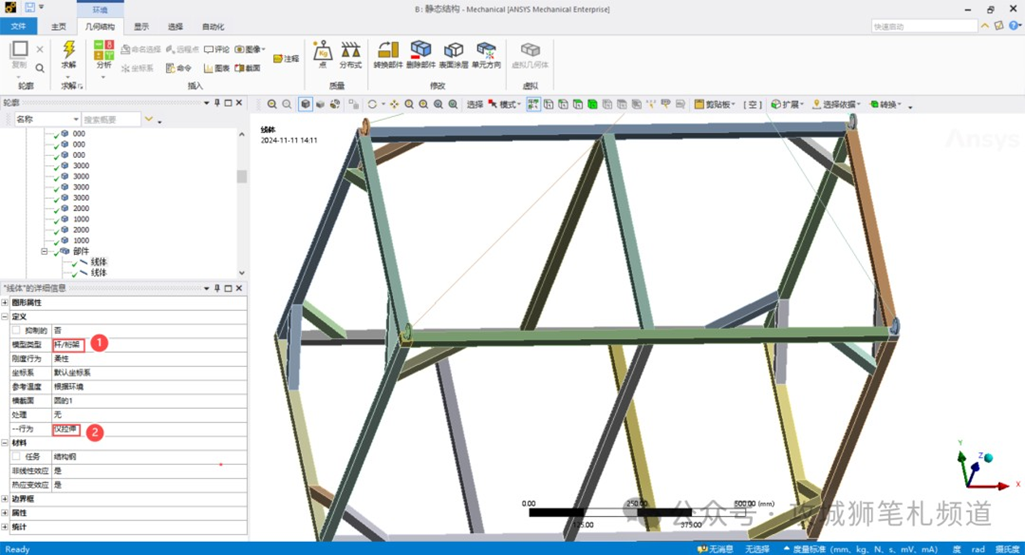
Task: Click the outline tree vertical scrollbar thumb
Action: click(241, 177)
